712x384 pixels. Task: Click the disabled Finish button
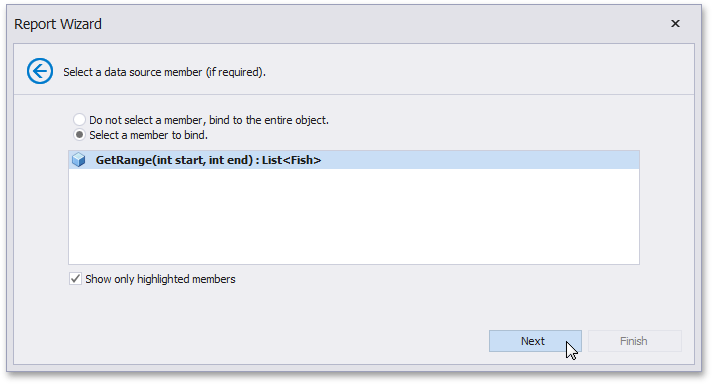point(635,341)
